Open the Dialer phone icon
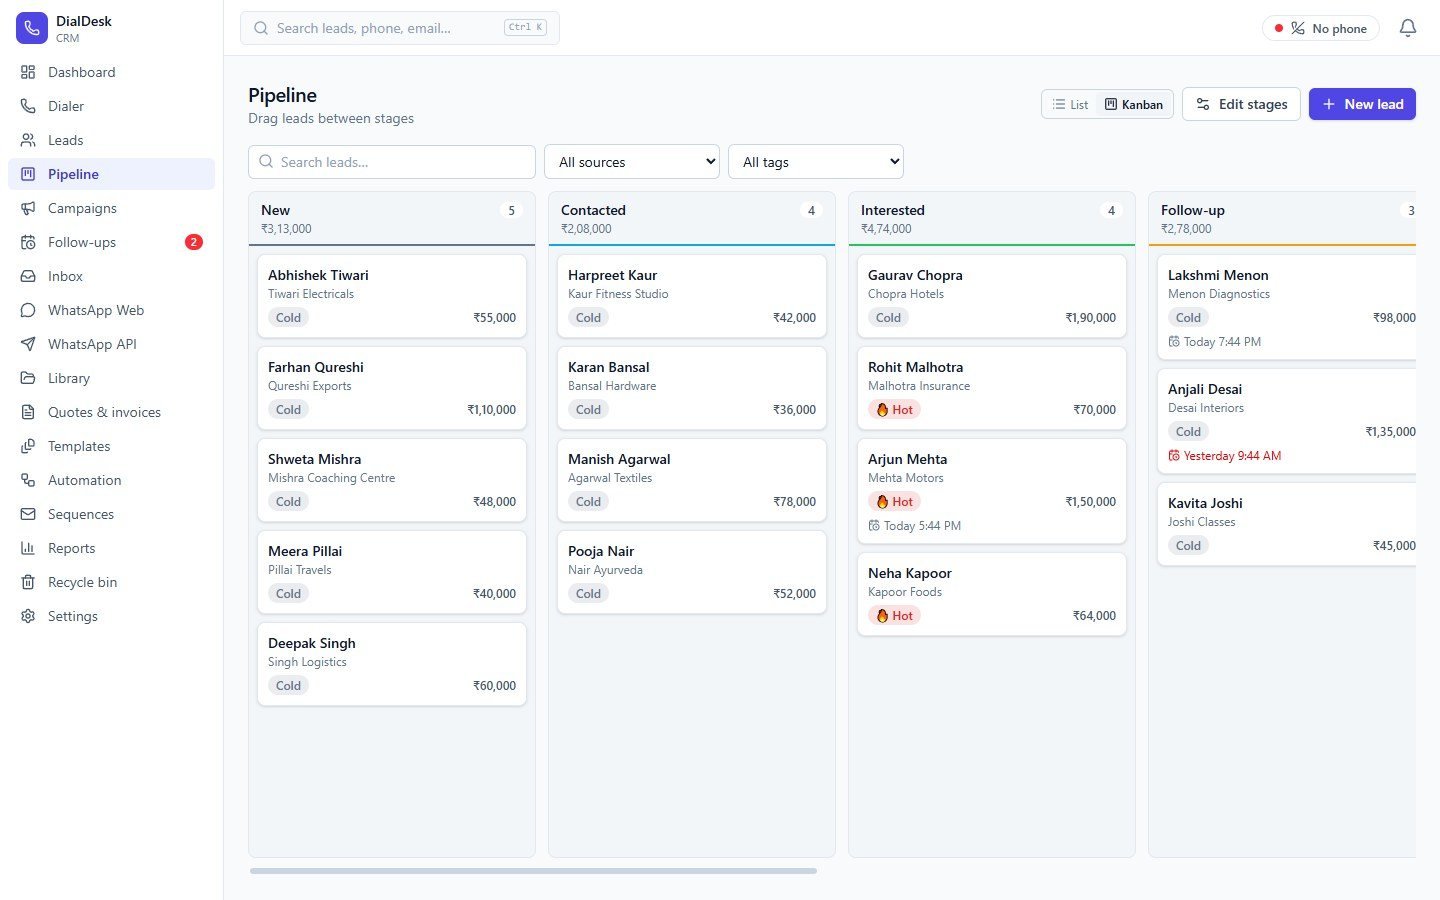1440x900 pixels. tap(28, 106)
